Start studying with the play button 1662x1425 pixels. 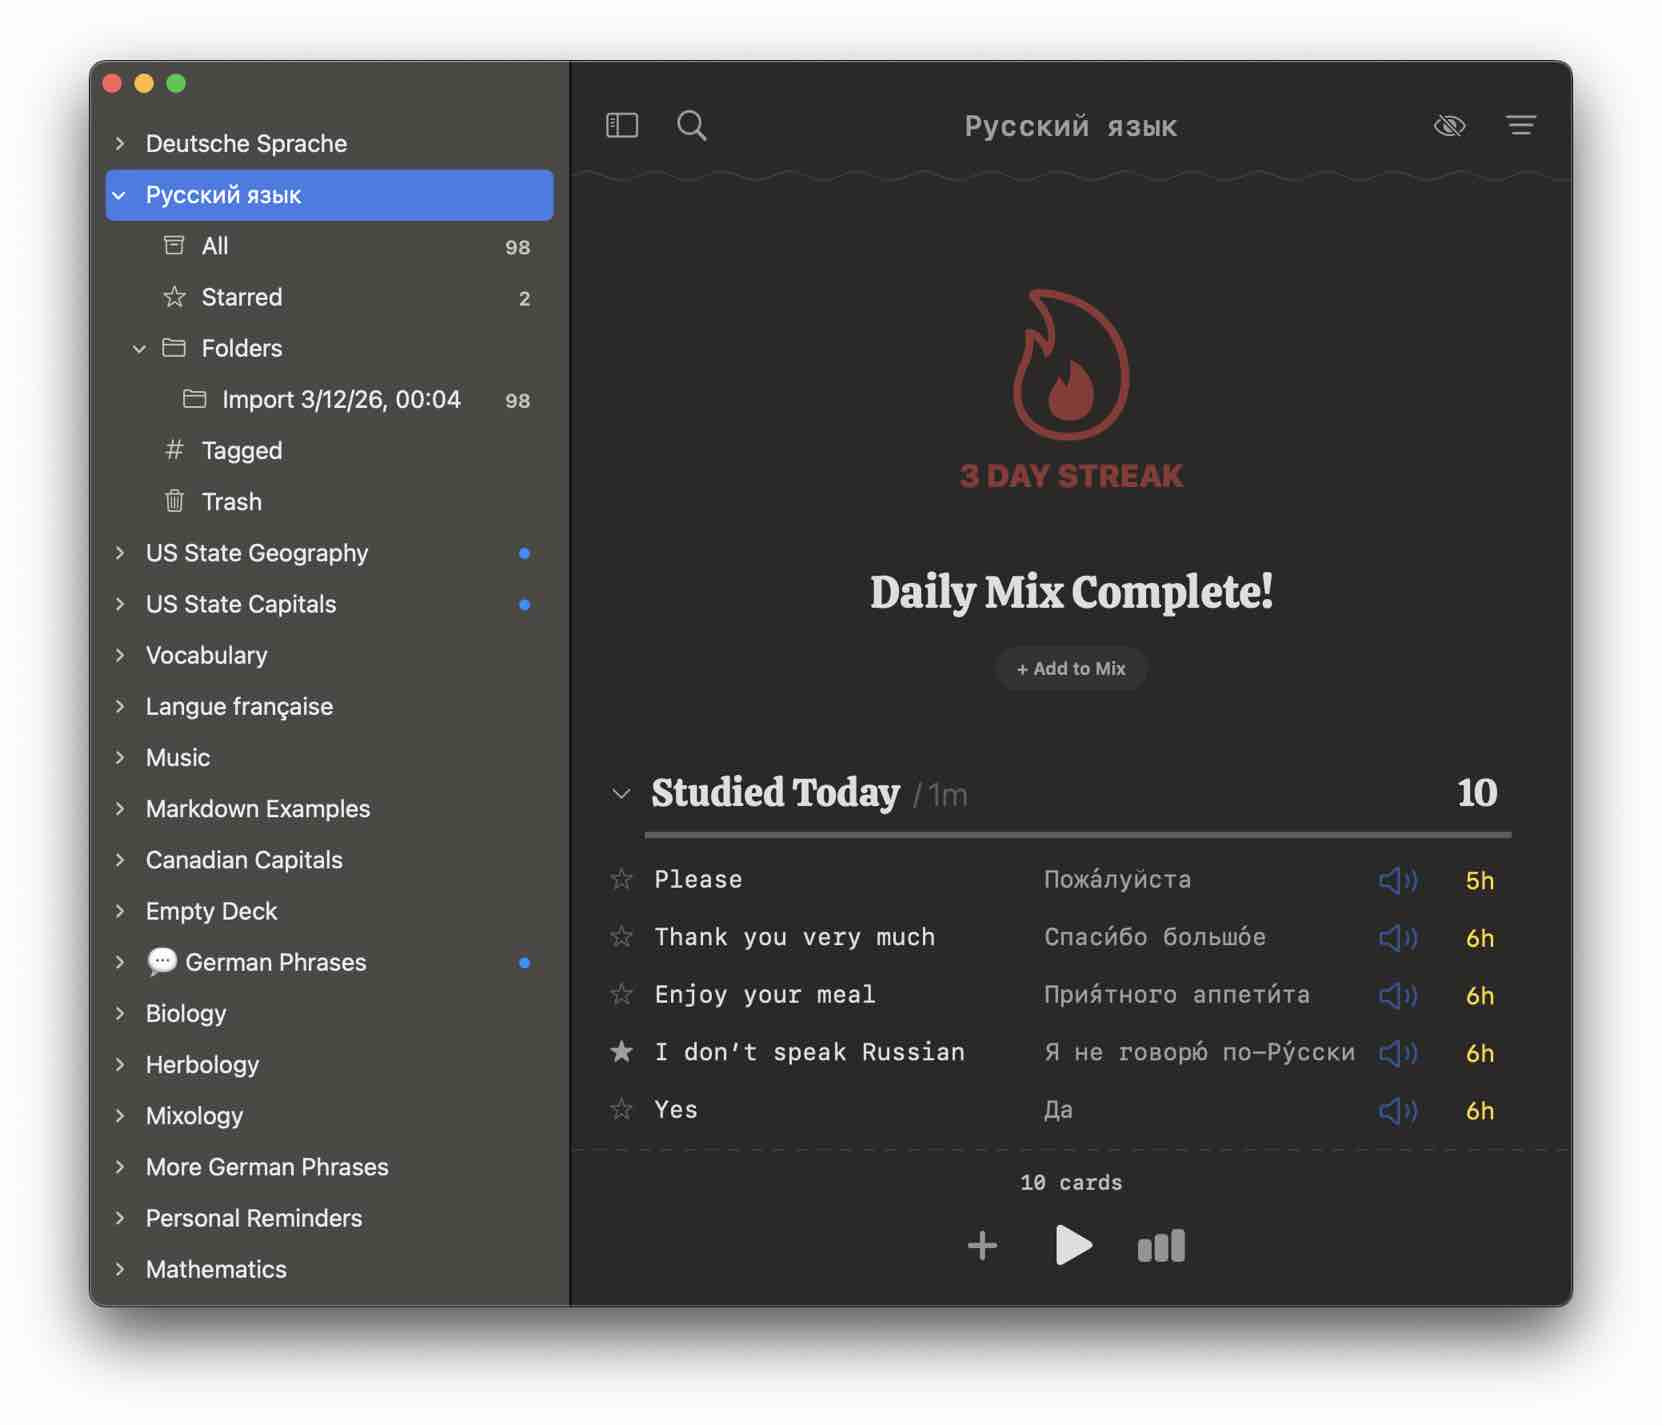click(1072, 1246)
